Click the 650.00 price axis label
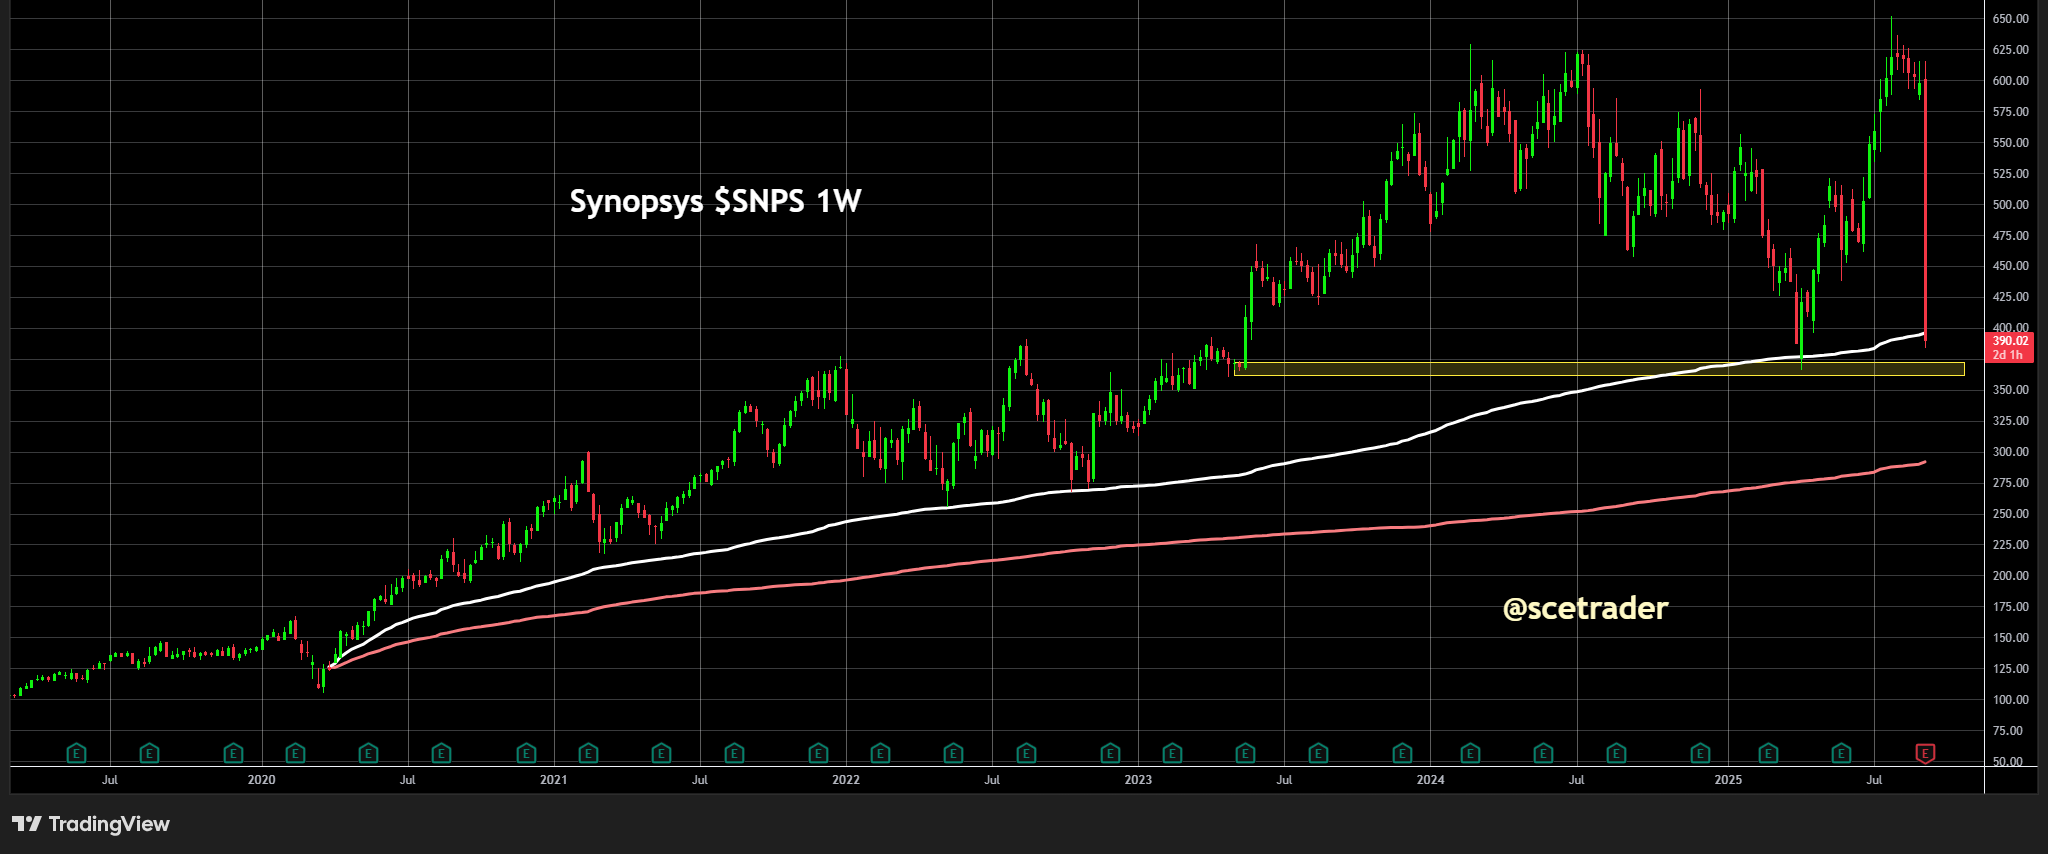Viewport: 2048px width, 854px height. pyautogui.click(x=2010, y=19)
